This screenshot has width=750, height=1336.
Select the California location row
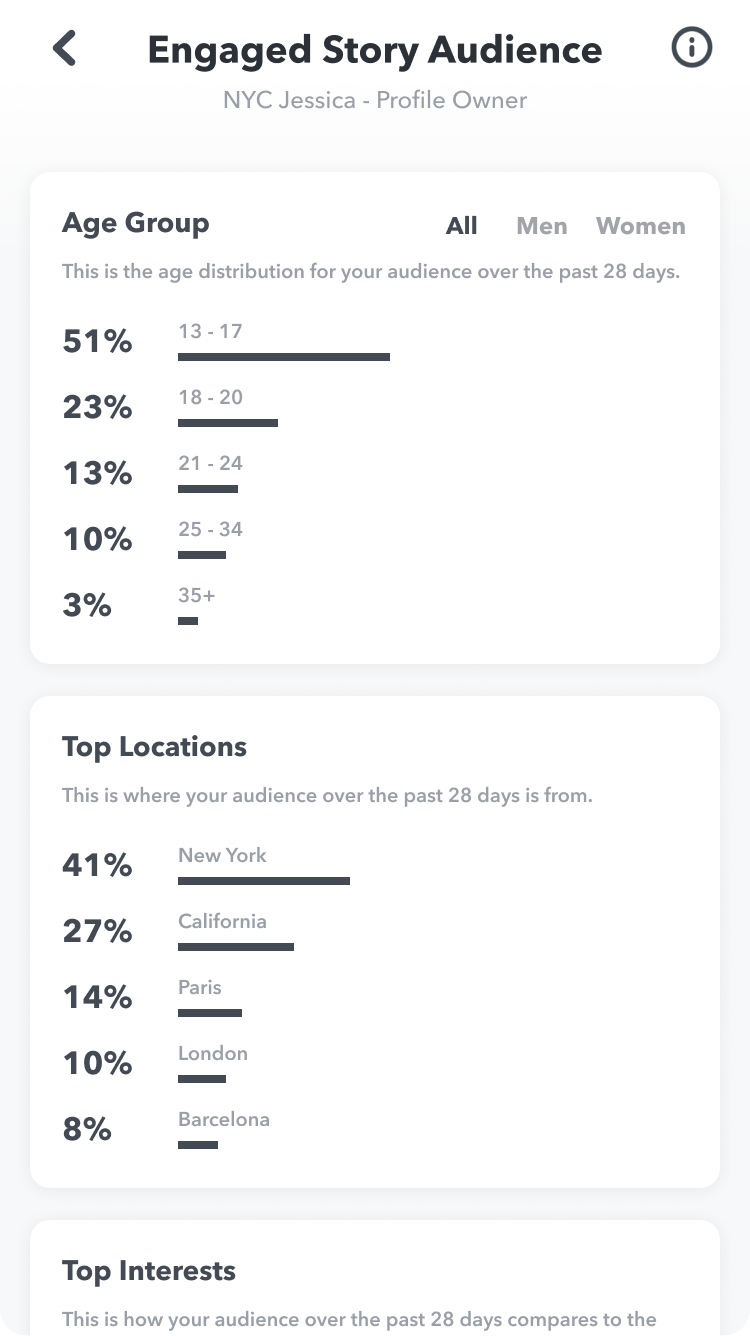coord(375,932)
